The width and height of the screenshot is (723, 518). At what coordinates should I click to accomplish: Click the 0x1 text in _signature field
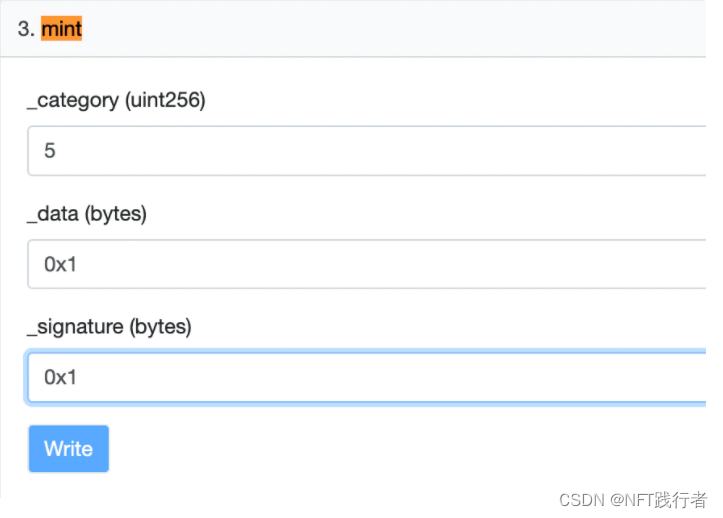(x=60, y=377)
